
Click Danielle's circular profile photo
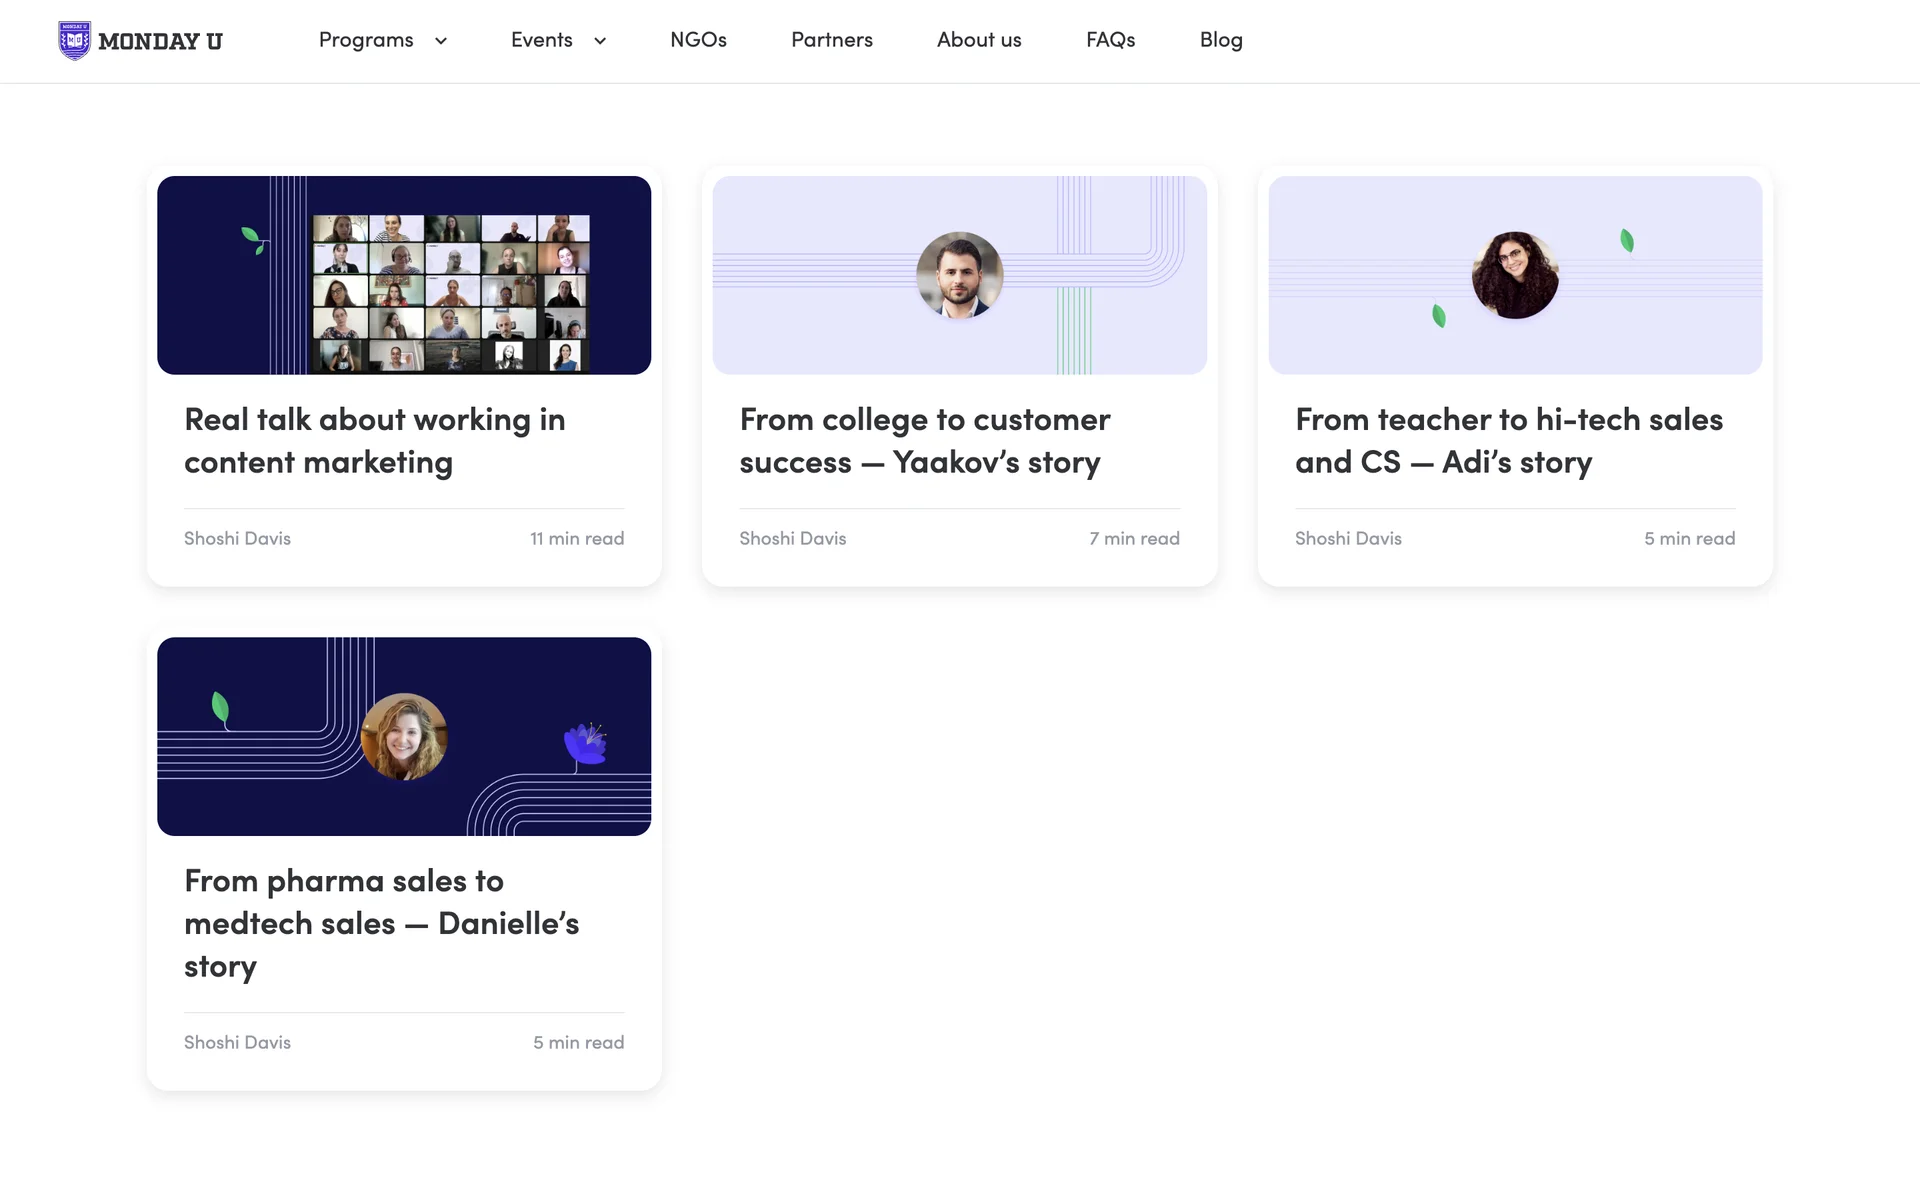(x=404, y=736)
